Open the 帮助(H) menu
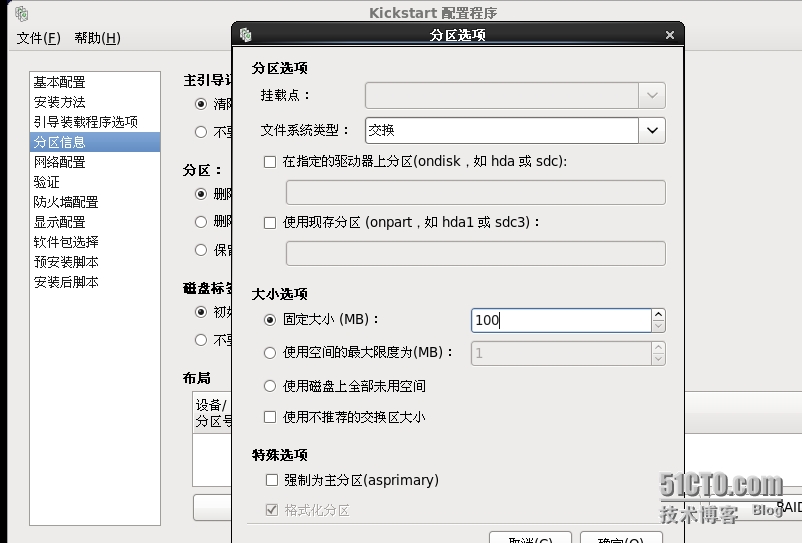The width and height of the screenshot is (802, 543). tap(97, 38)
